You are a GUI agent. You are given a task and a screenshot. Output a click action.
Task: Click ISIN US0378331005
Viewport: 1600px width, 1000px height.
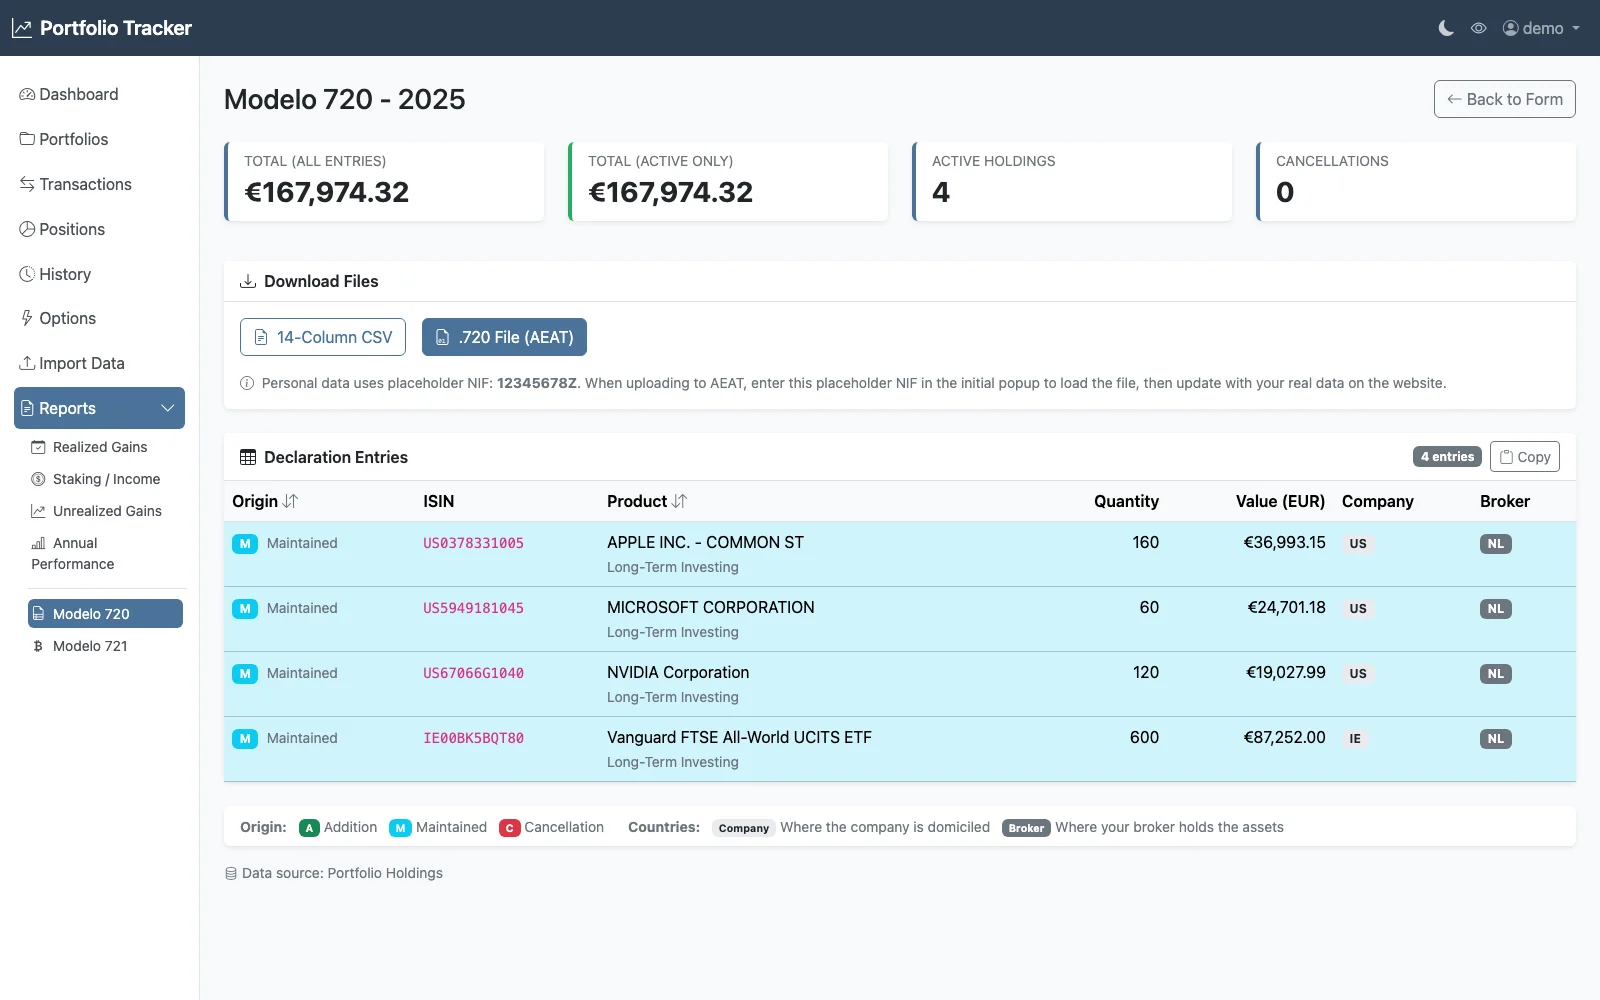pos(473,543)
